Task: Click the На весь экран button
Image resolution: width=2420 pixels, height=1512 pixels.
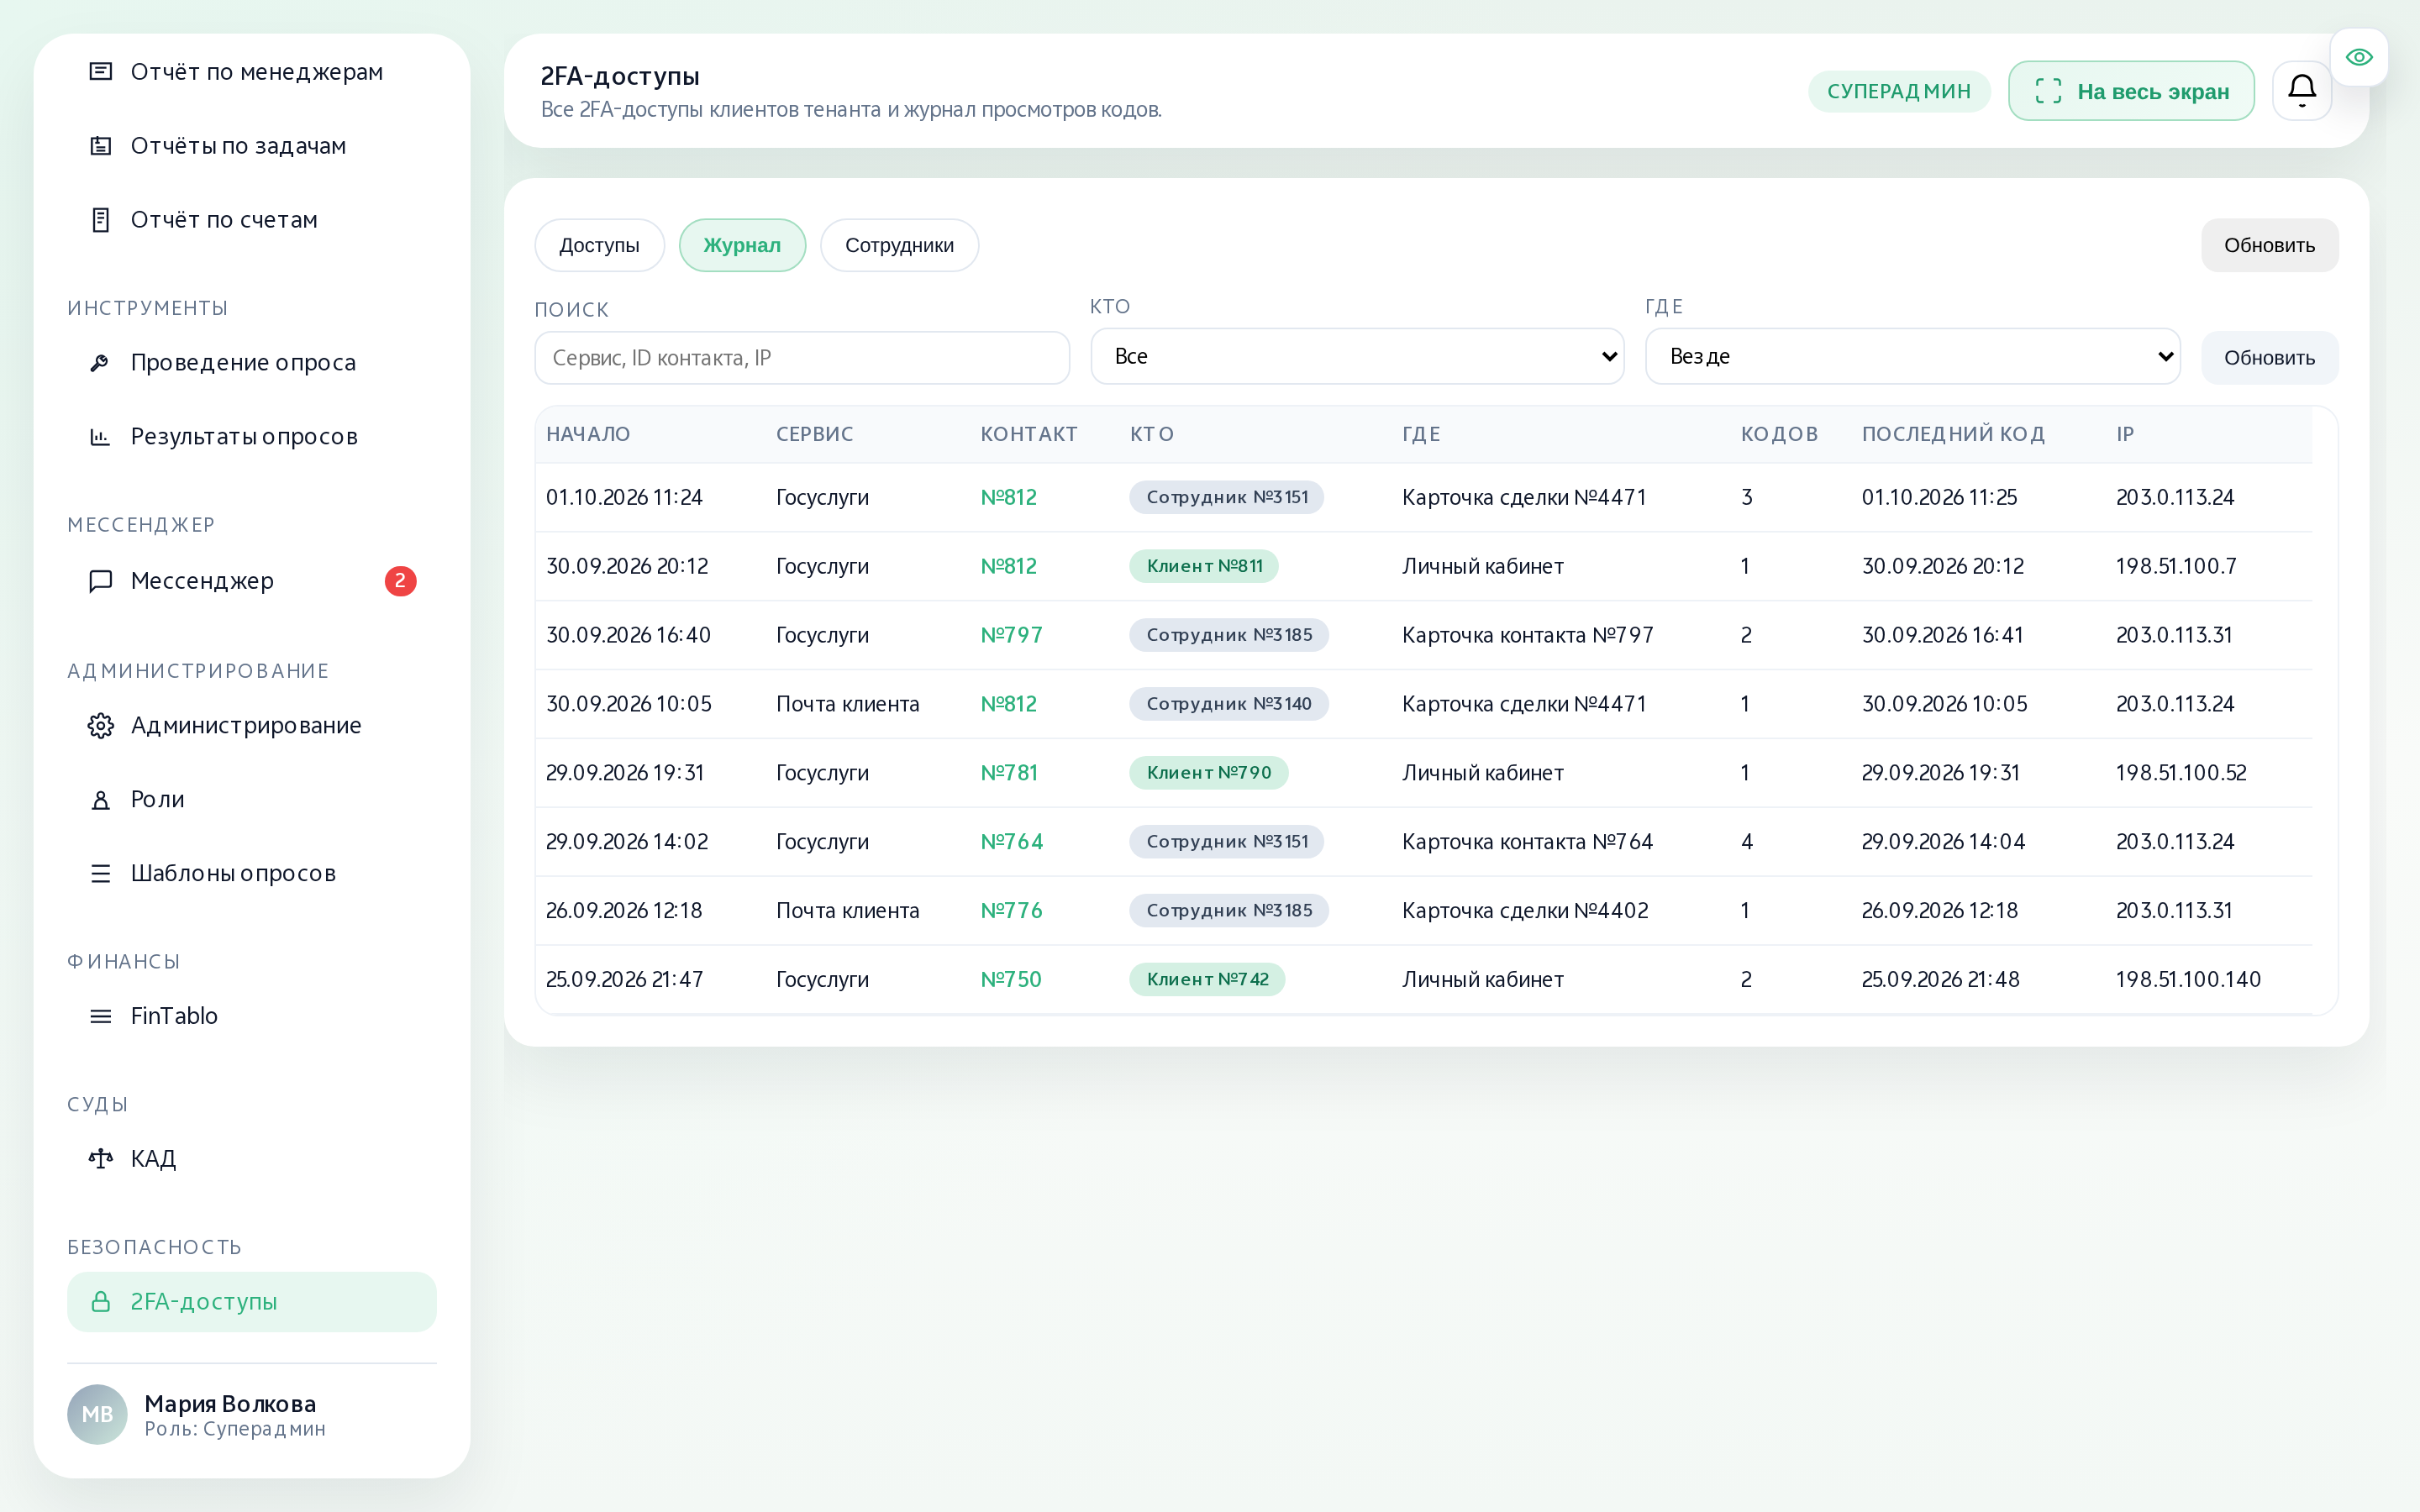Action: tap(2131, 91)
